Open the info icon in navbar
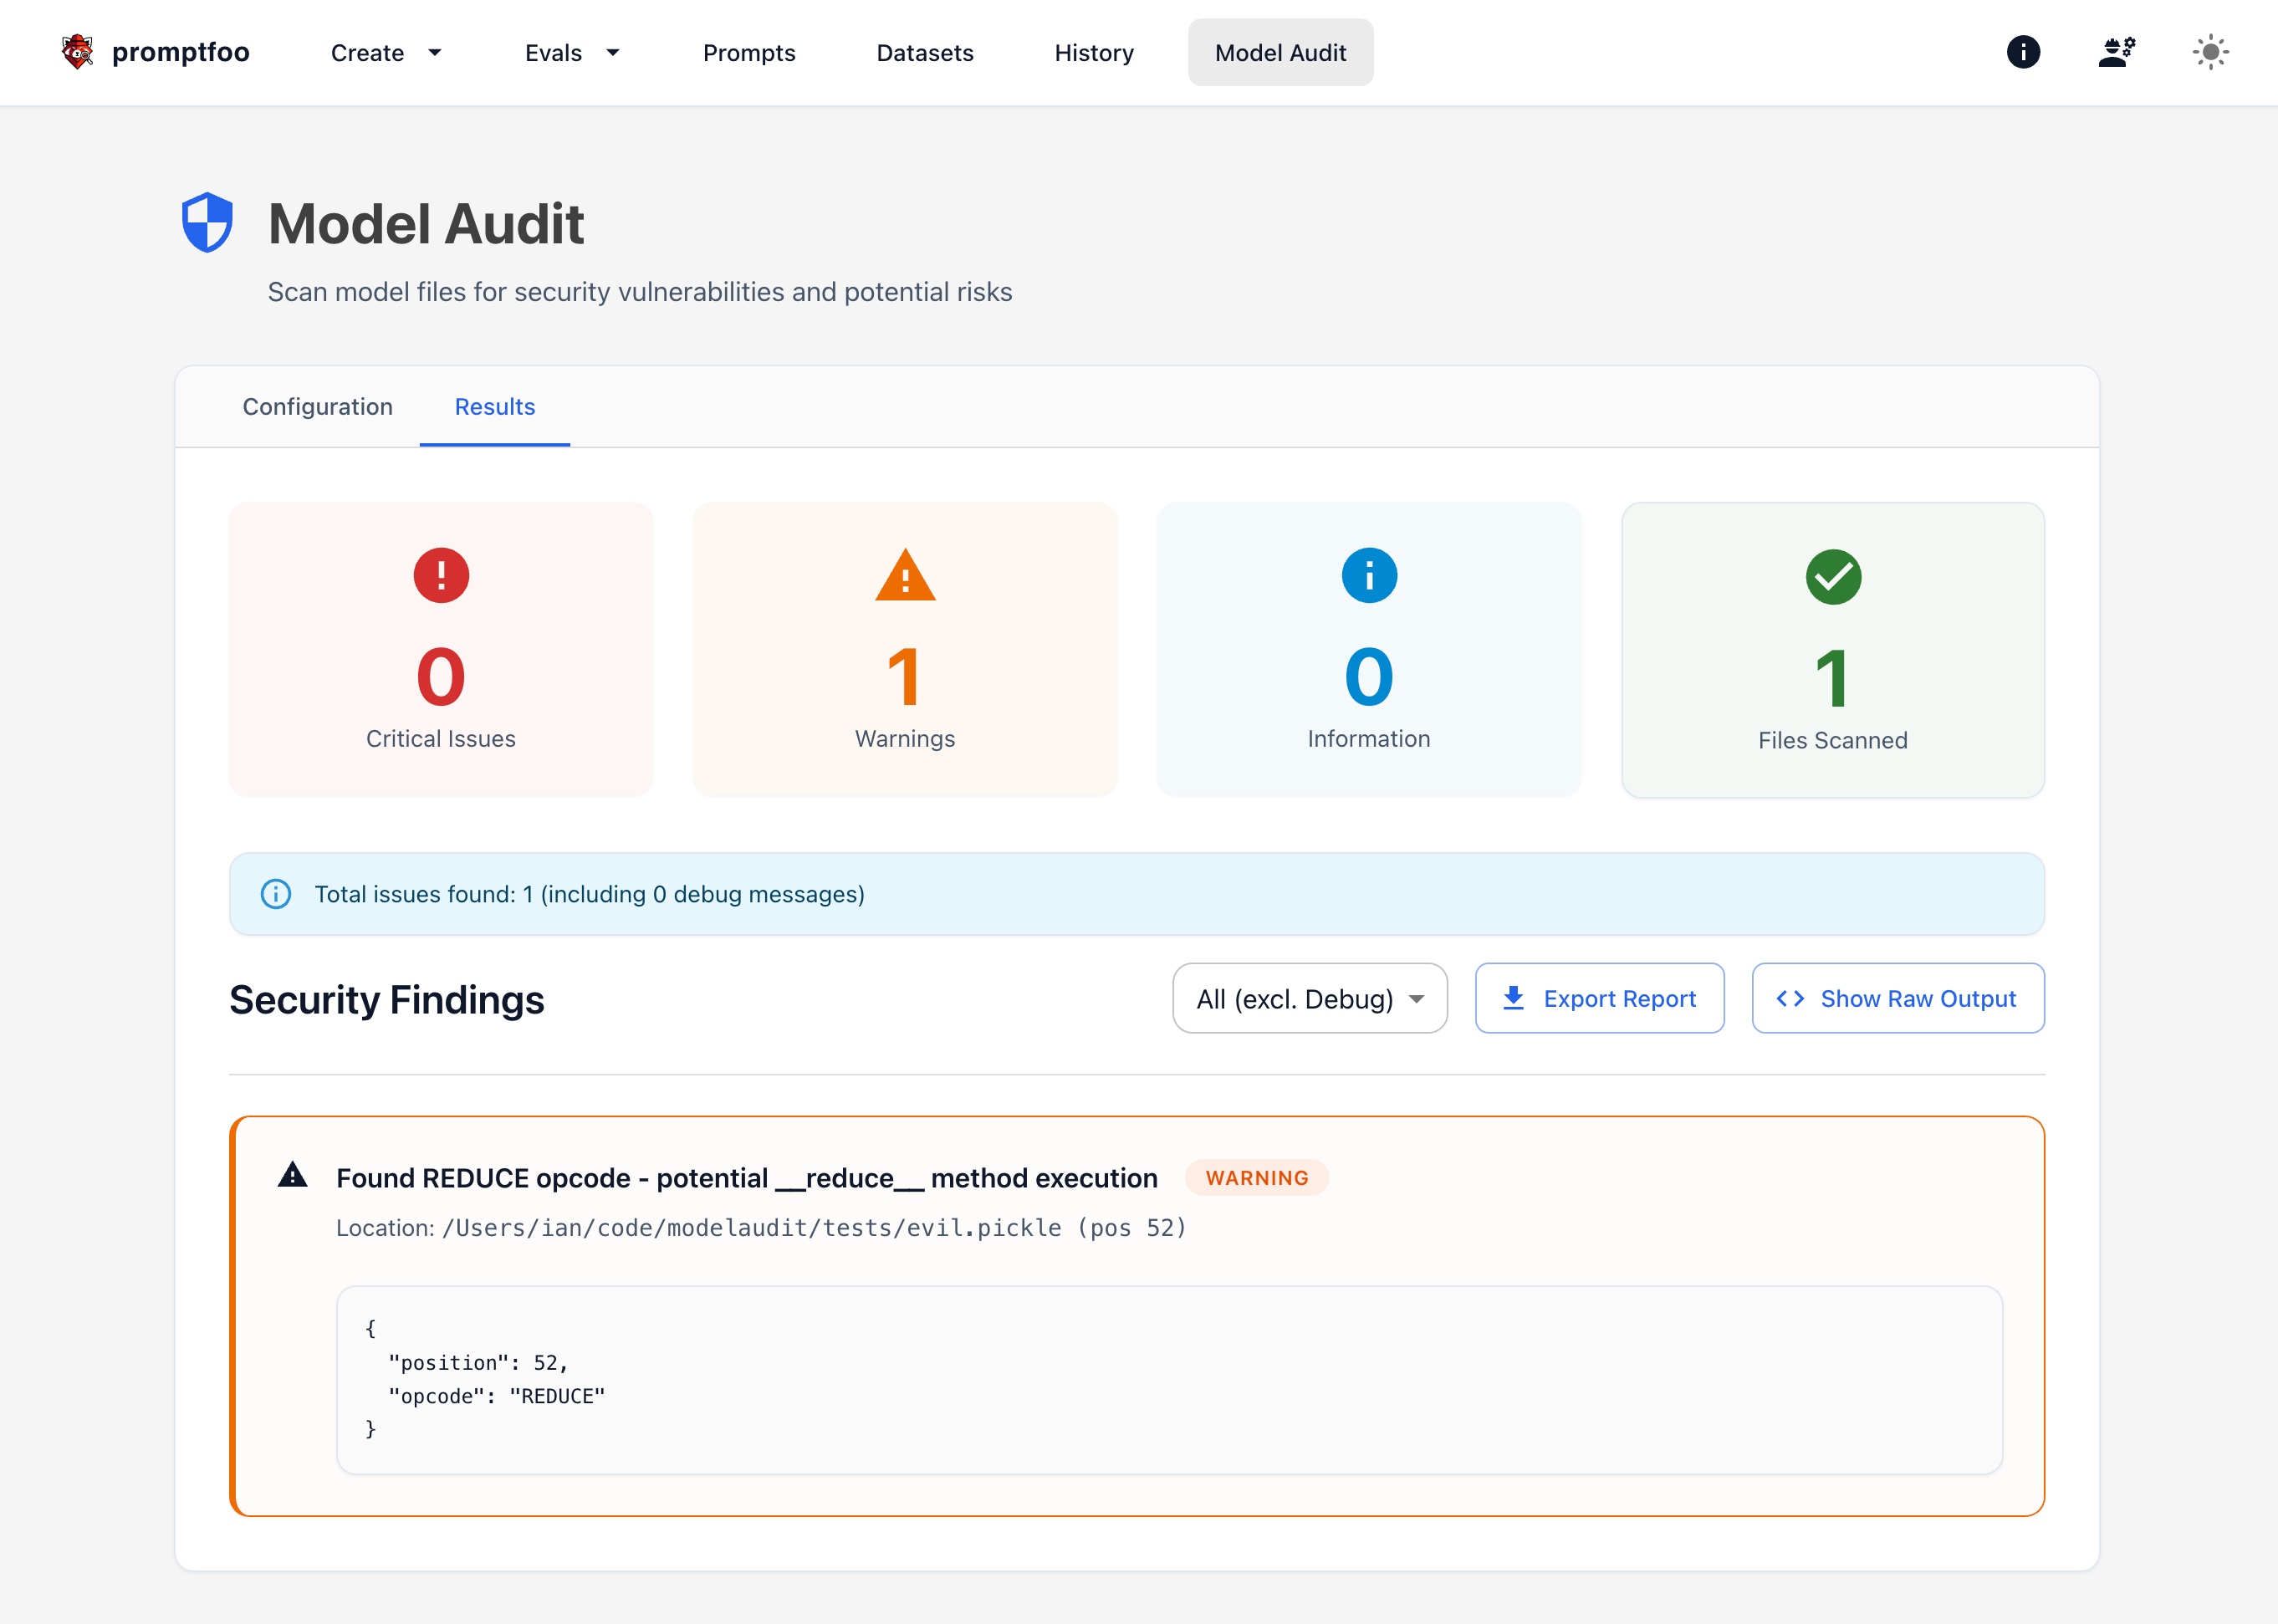Viewport: 2278px width, 1624px height. (x=2022, y=52)
